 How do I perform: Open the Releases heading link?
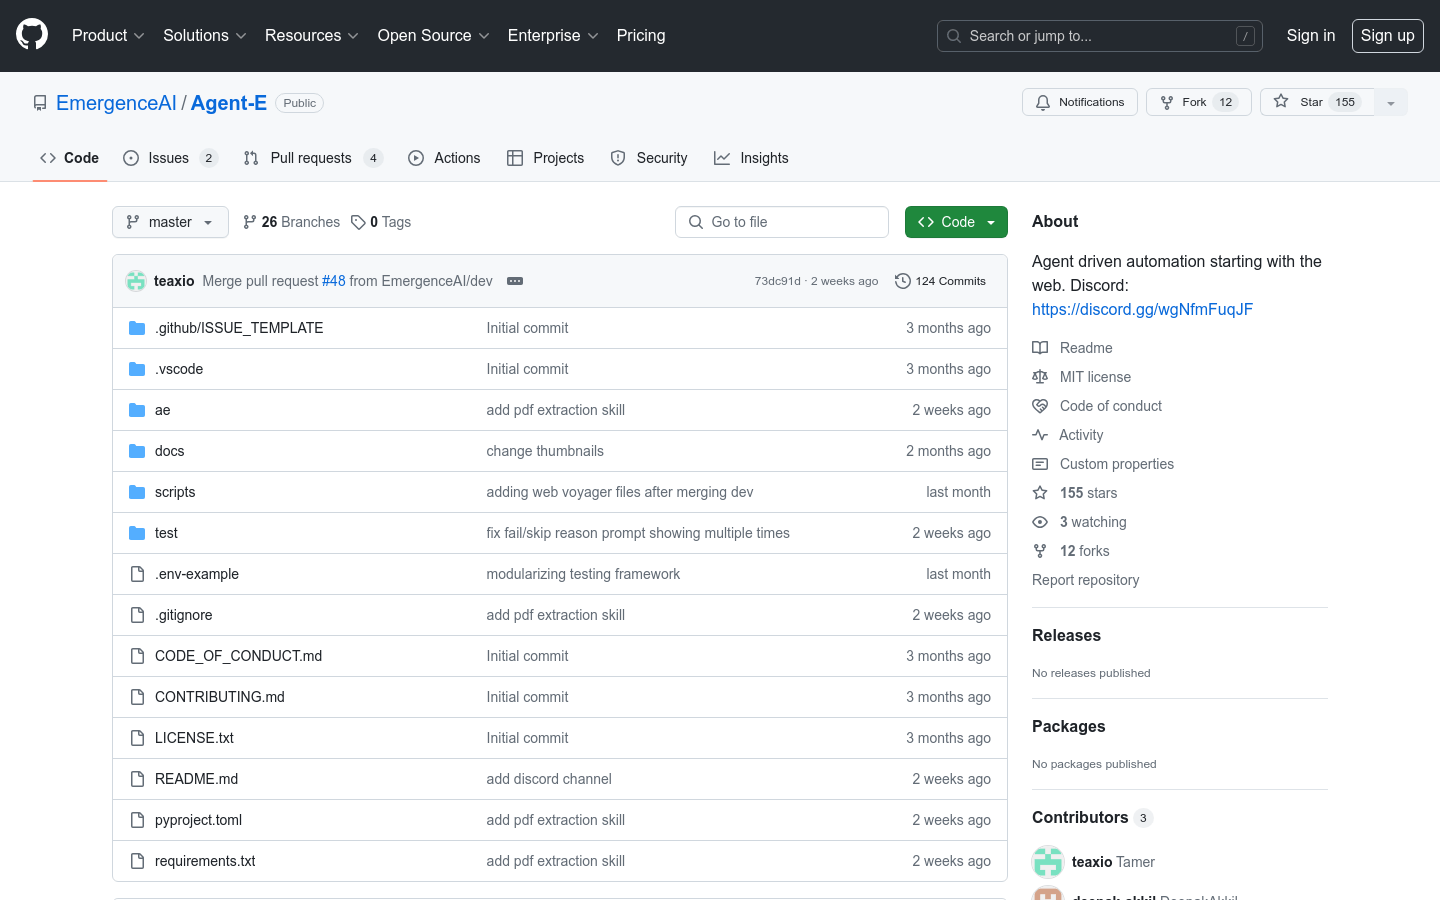(1066, 635)
